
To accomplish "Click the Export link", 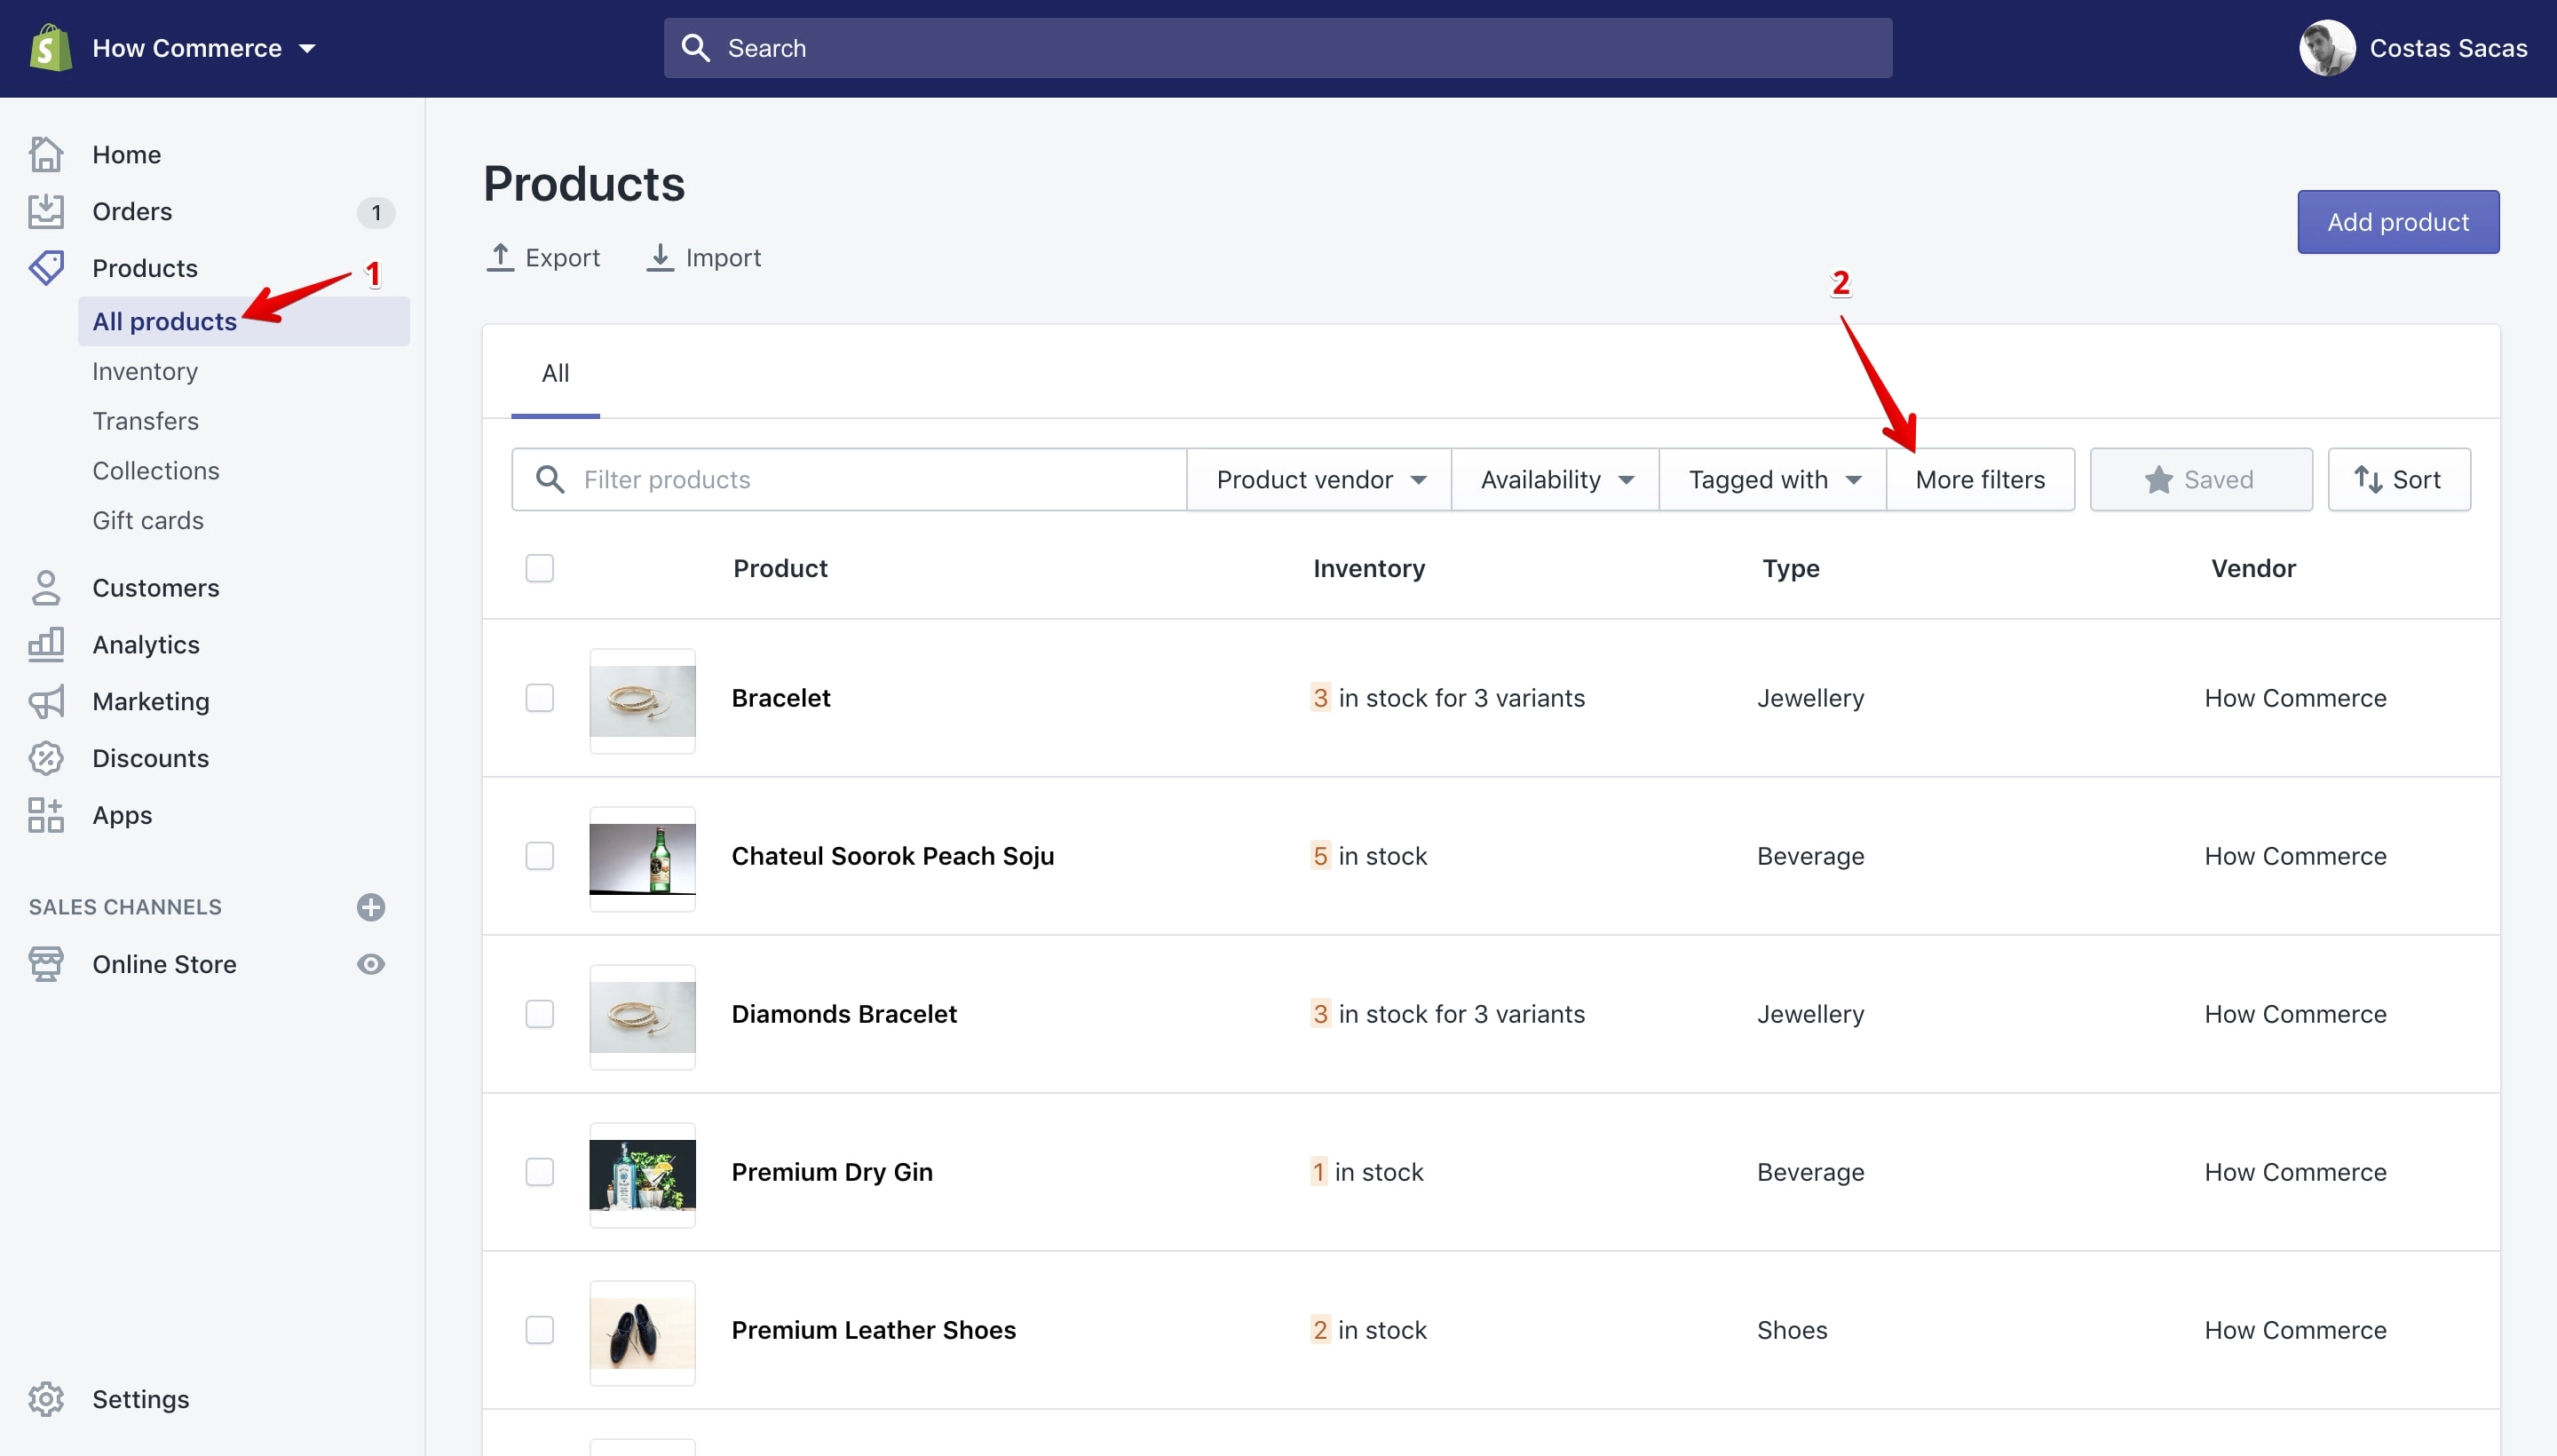I will coord(543,257).
